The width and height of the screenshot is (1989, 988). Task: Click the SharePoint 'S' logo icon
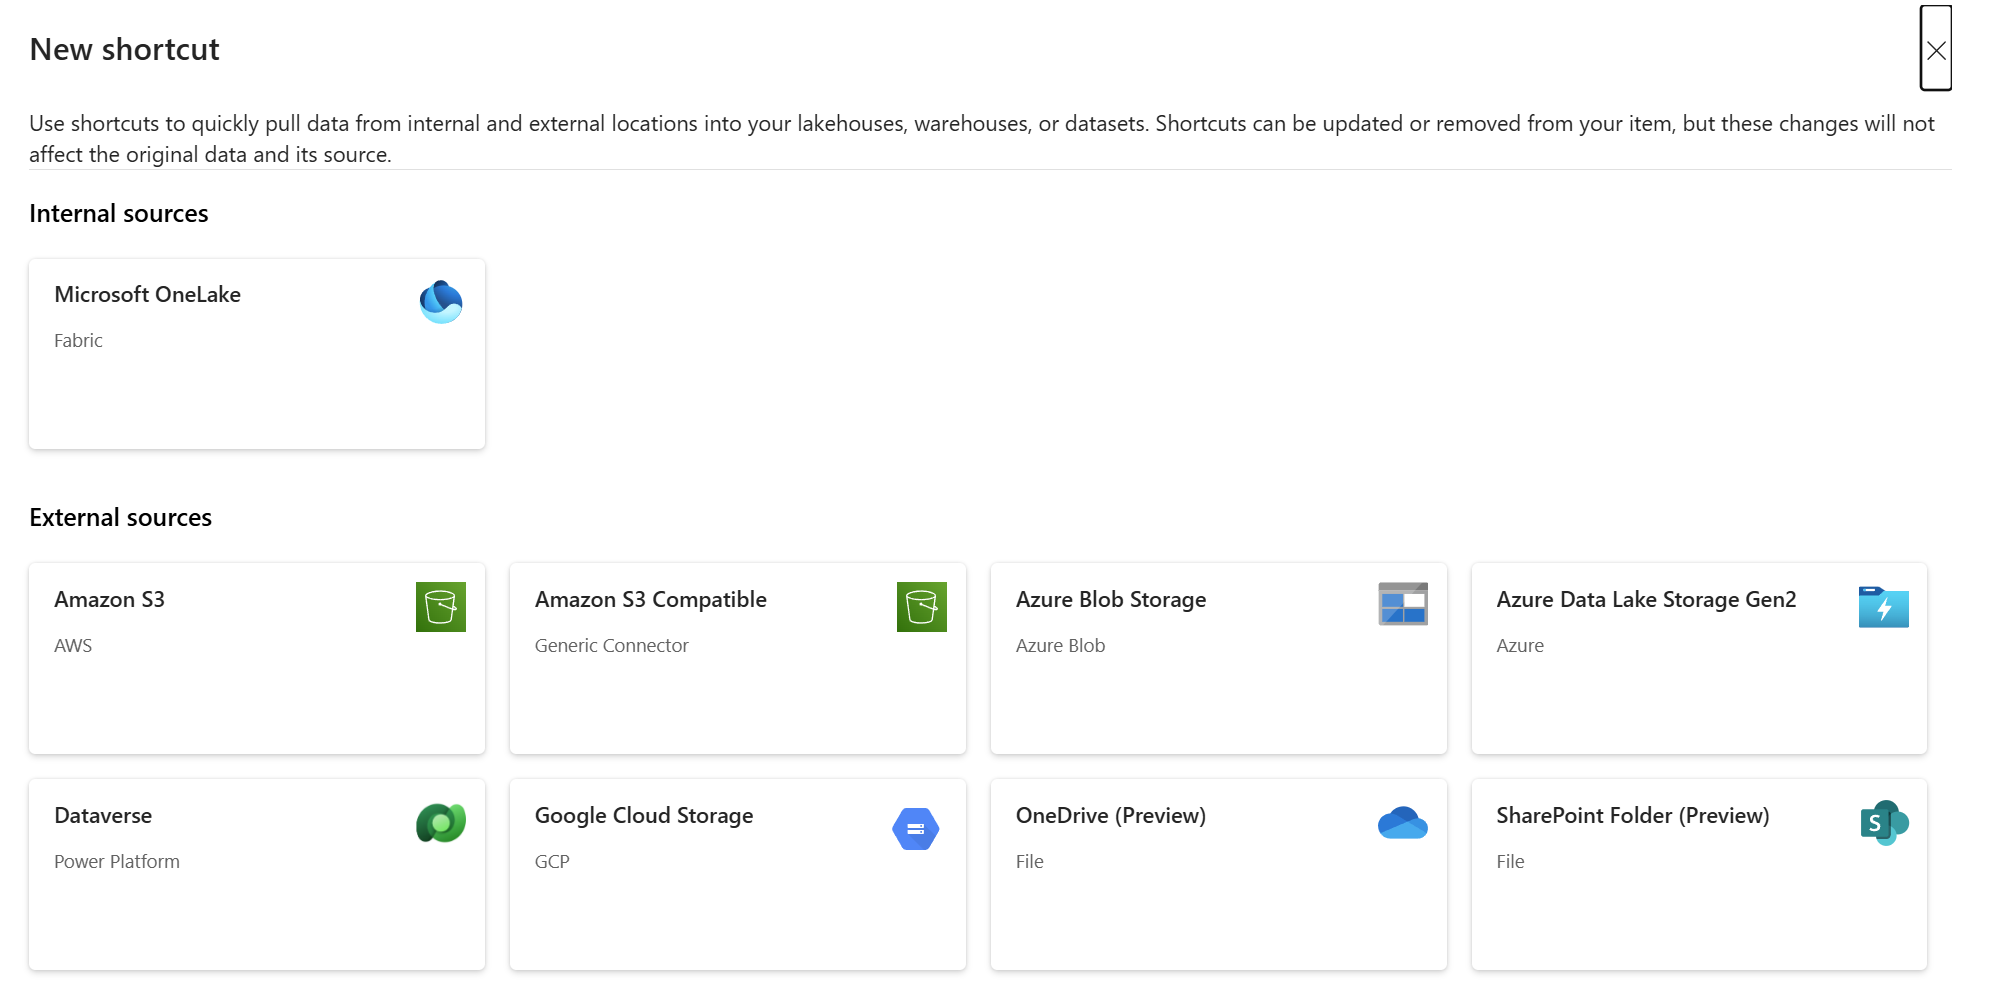1883,823
